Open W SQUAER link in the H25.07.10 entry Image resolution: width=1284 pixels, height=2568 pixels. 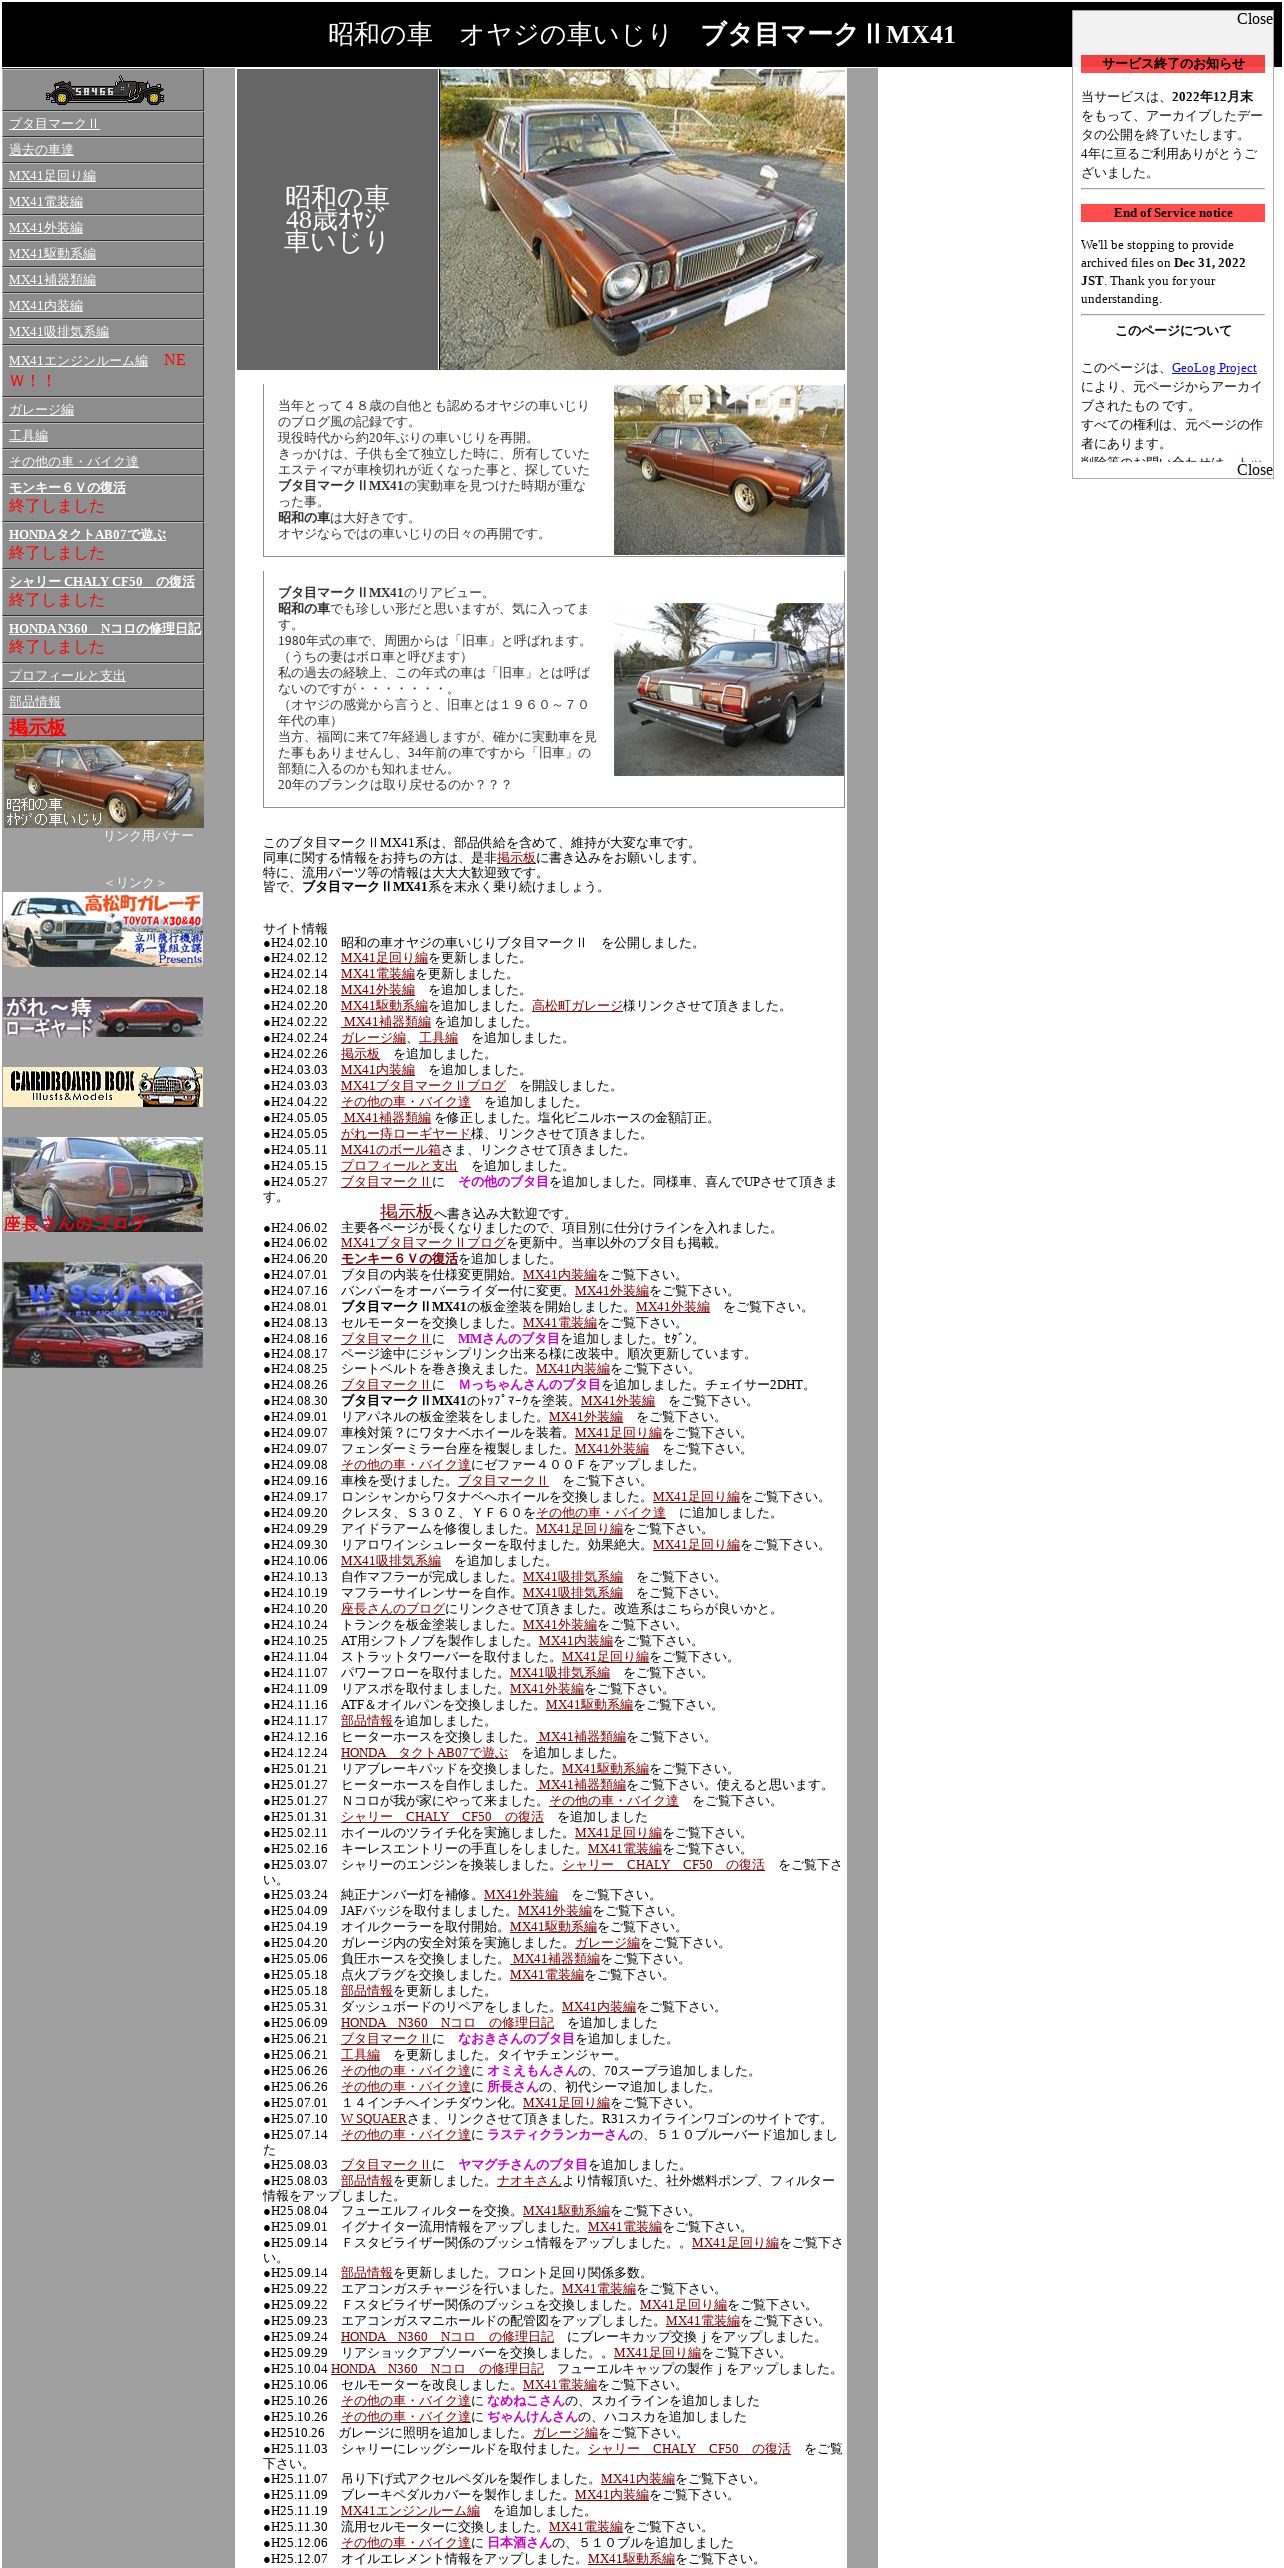click(x=374, y=2119)
